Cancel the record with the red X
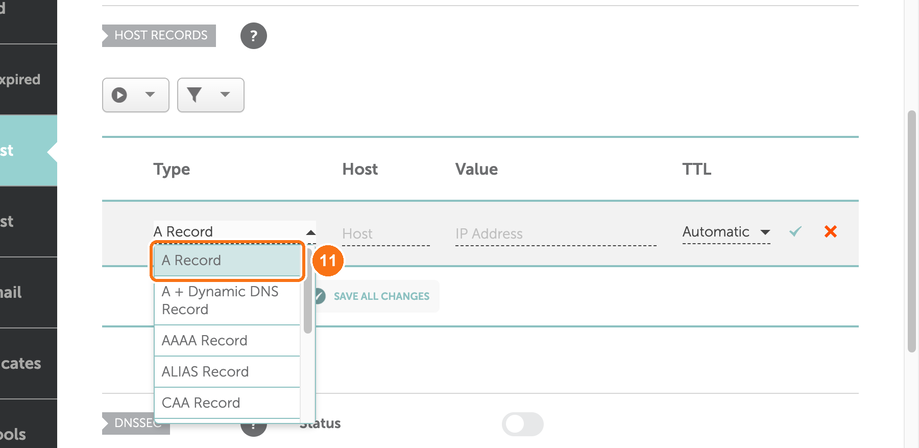Screen dimensions: 919x448 coord(830,232)
